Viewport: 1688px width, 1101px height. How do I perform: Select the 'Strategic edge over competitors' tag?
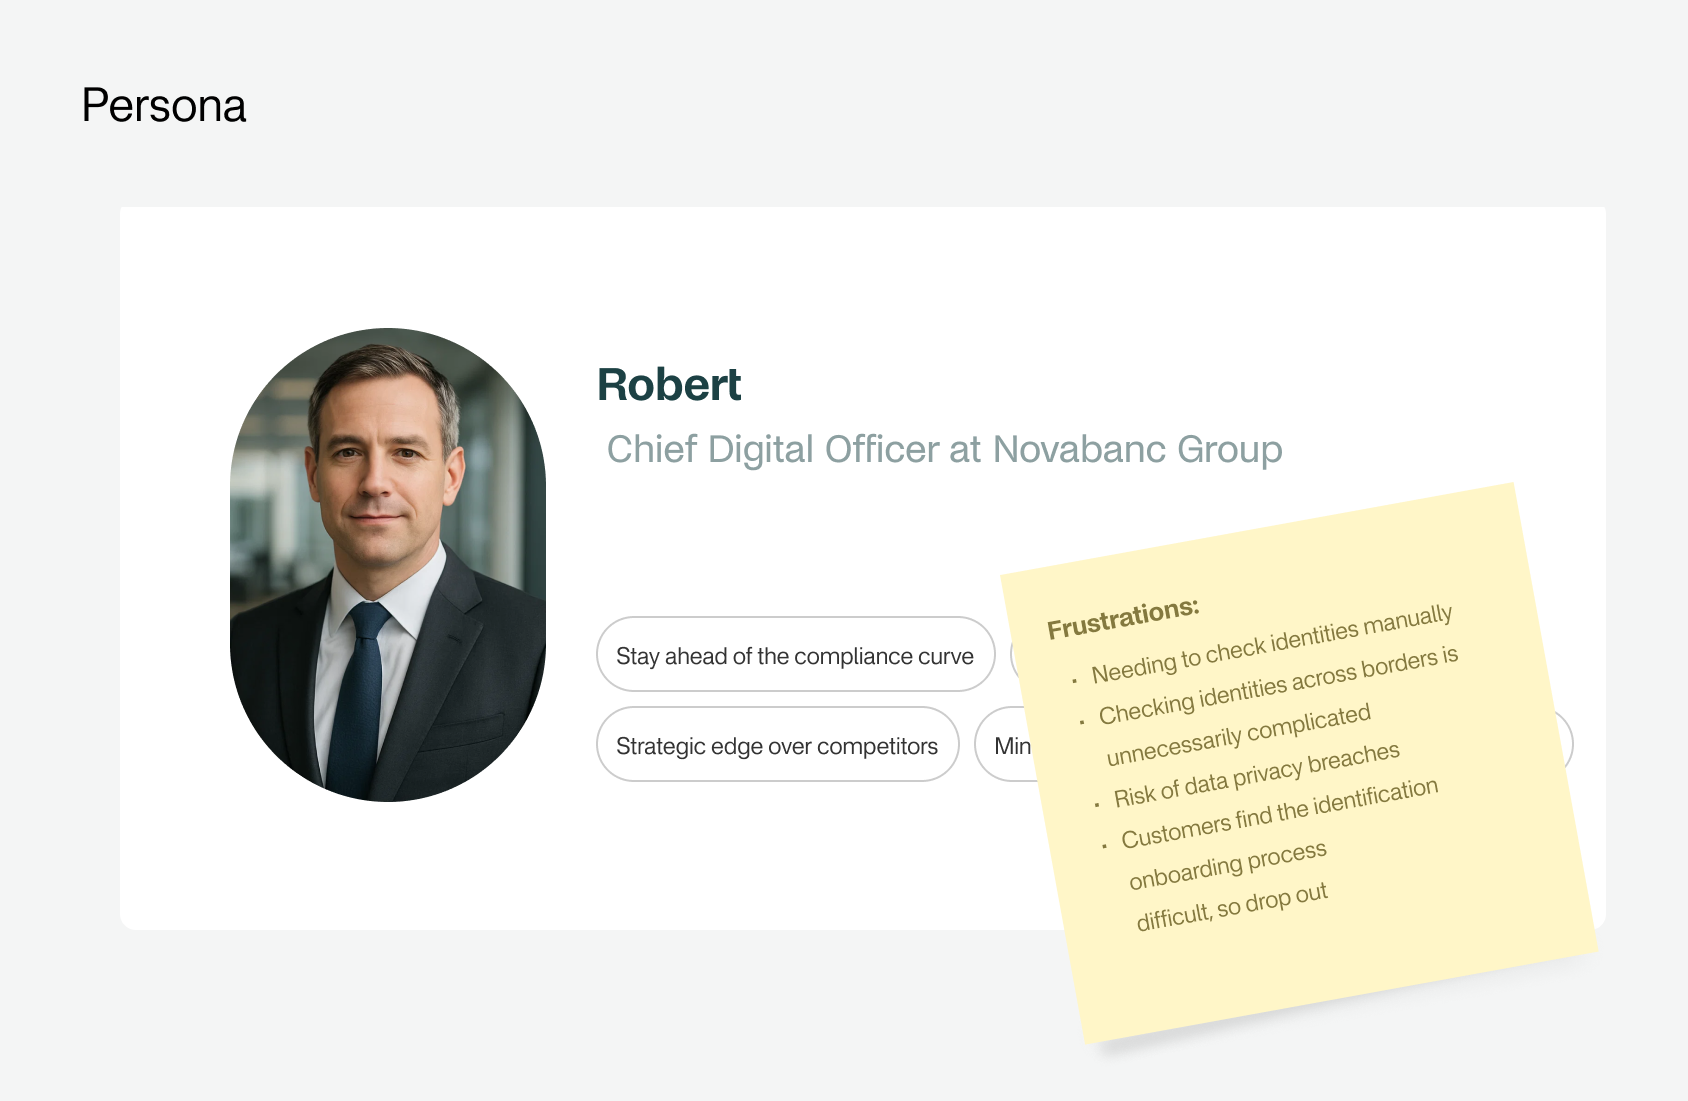coord(777,744)
